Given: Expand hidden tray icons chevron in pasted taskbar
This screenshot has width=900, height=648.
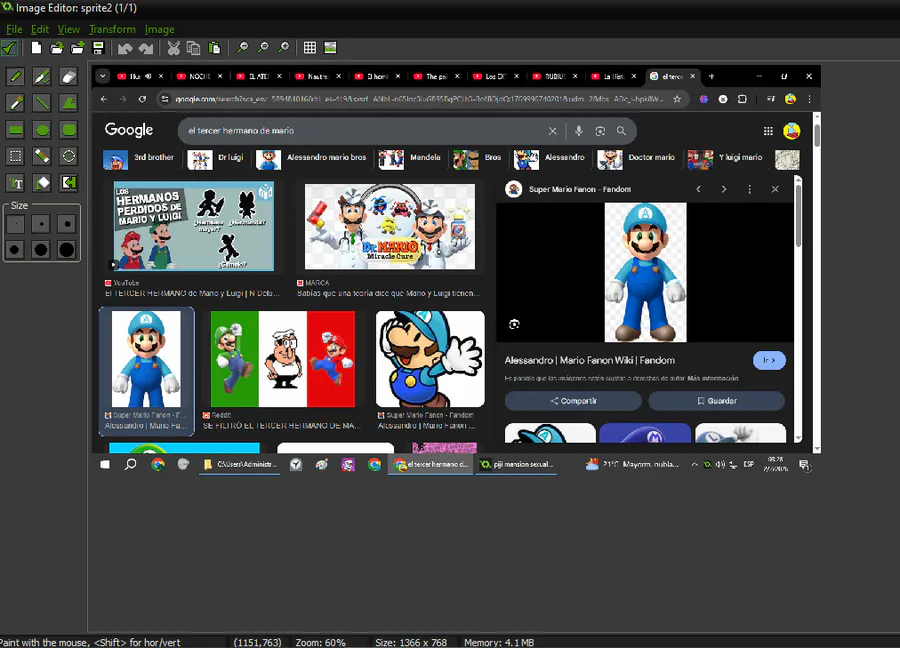Looking at the screenshot, I should pyautogui.click(x=695, y=464).
